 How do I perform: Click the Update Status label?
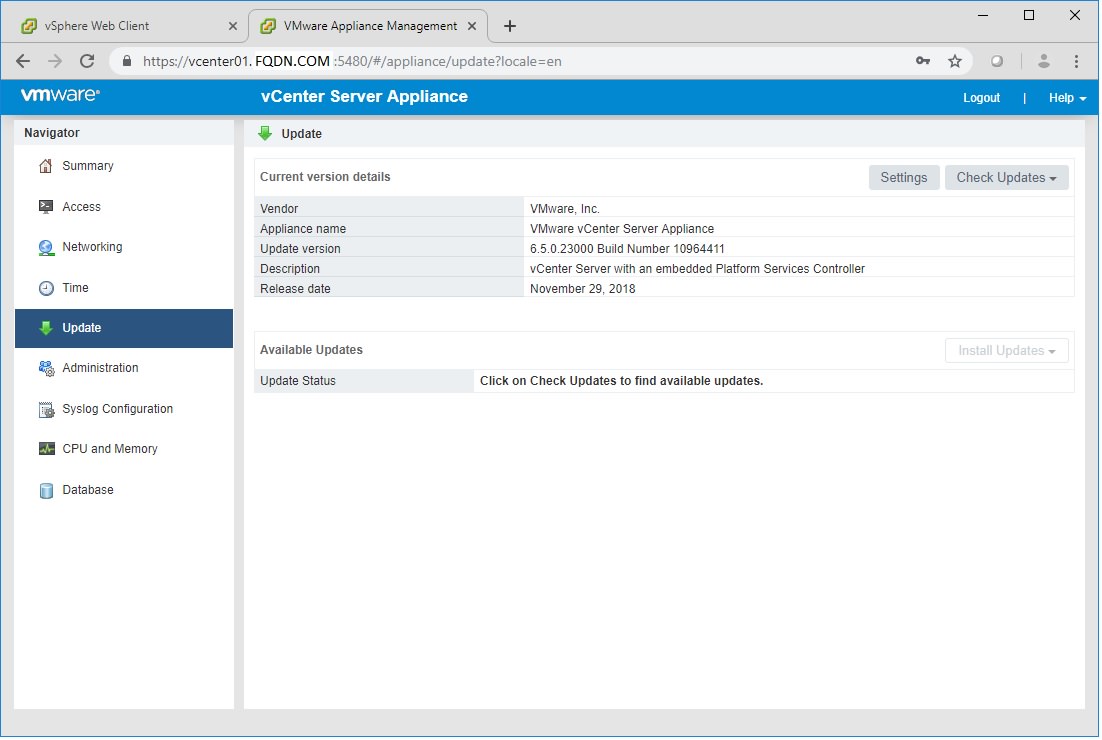(298, 382)
